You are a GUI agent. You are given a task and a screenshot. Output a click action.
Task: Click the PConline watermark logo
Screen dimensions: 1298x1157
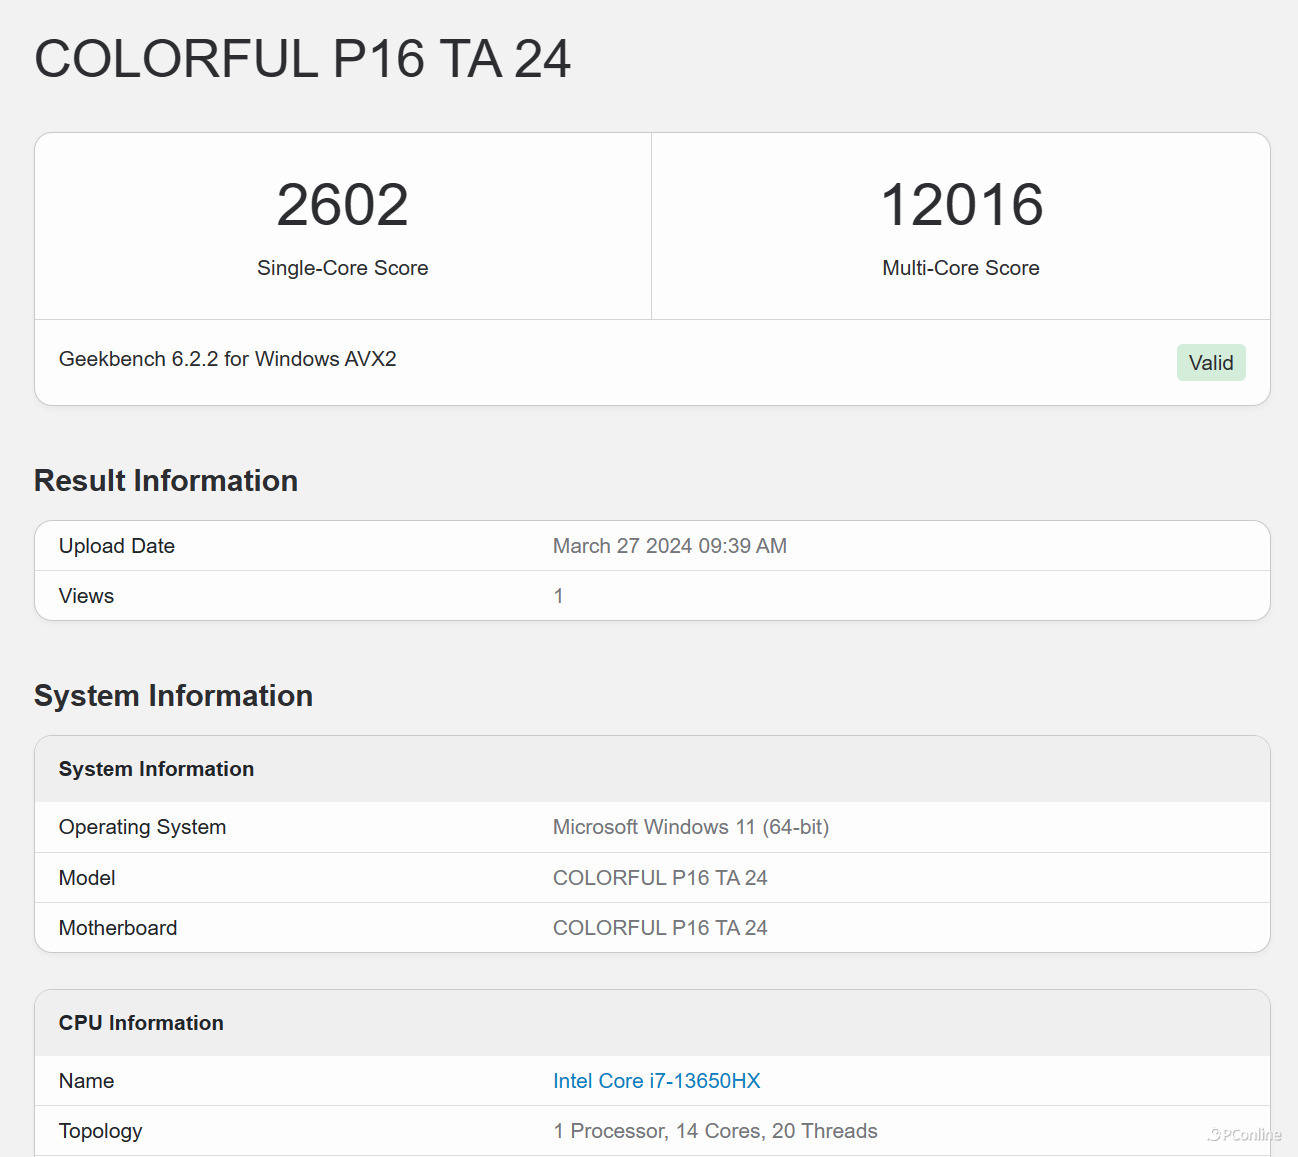click(x=1244, y=1134)
